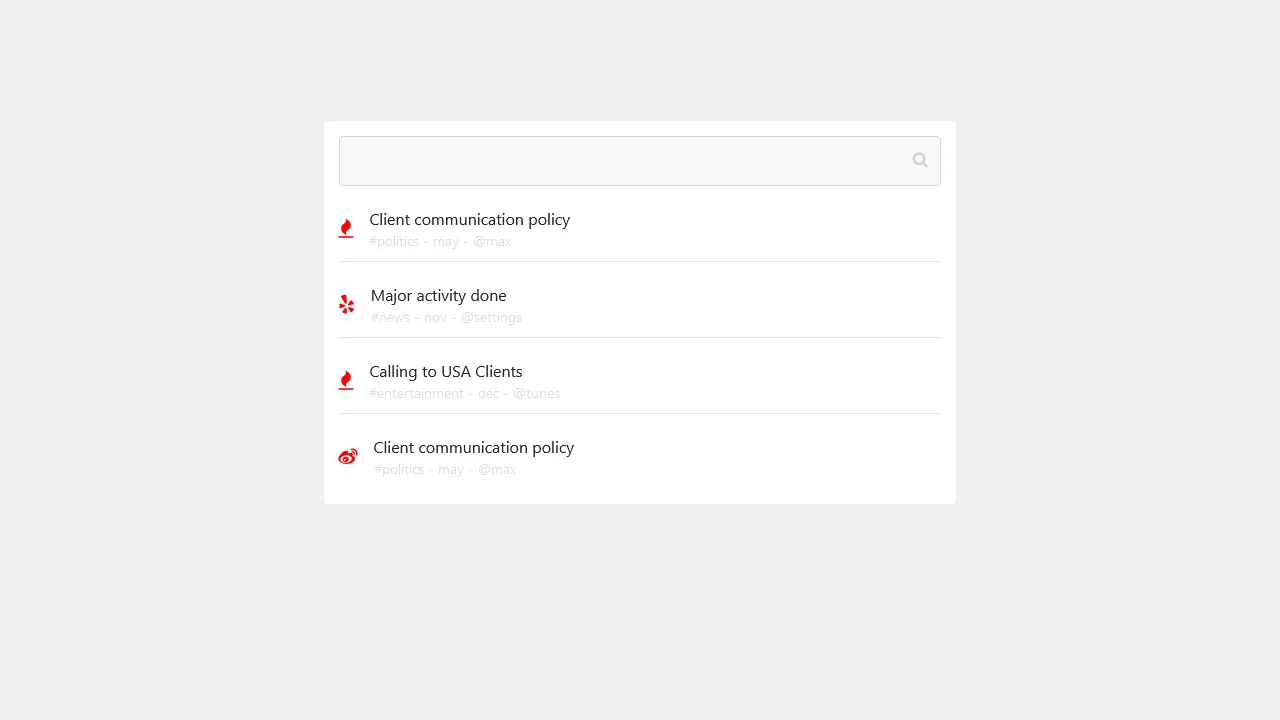Click the Weibo icon on the last result
This screenshot has height=720, width=1280.
pyautogui.click(x=348, y=456)
